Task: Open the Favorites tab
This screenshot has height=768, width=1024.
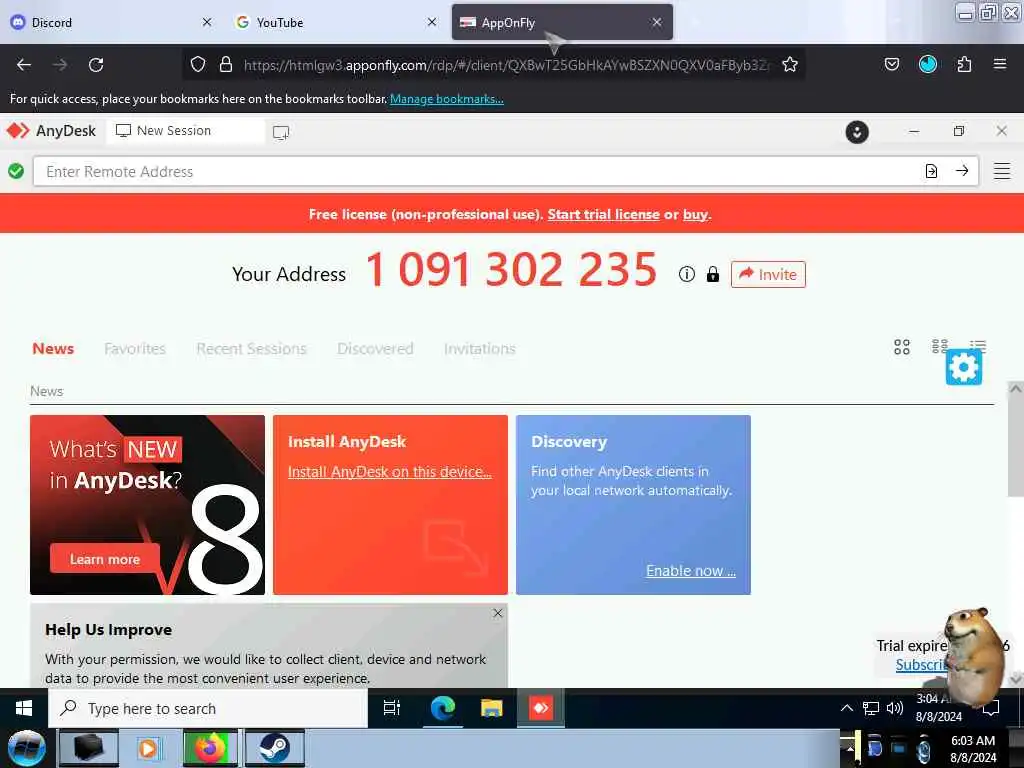Action: 135,349
